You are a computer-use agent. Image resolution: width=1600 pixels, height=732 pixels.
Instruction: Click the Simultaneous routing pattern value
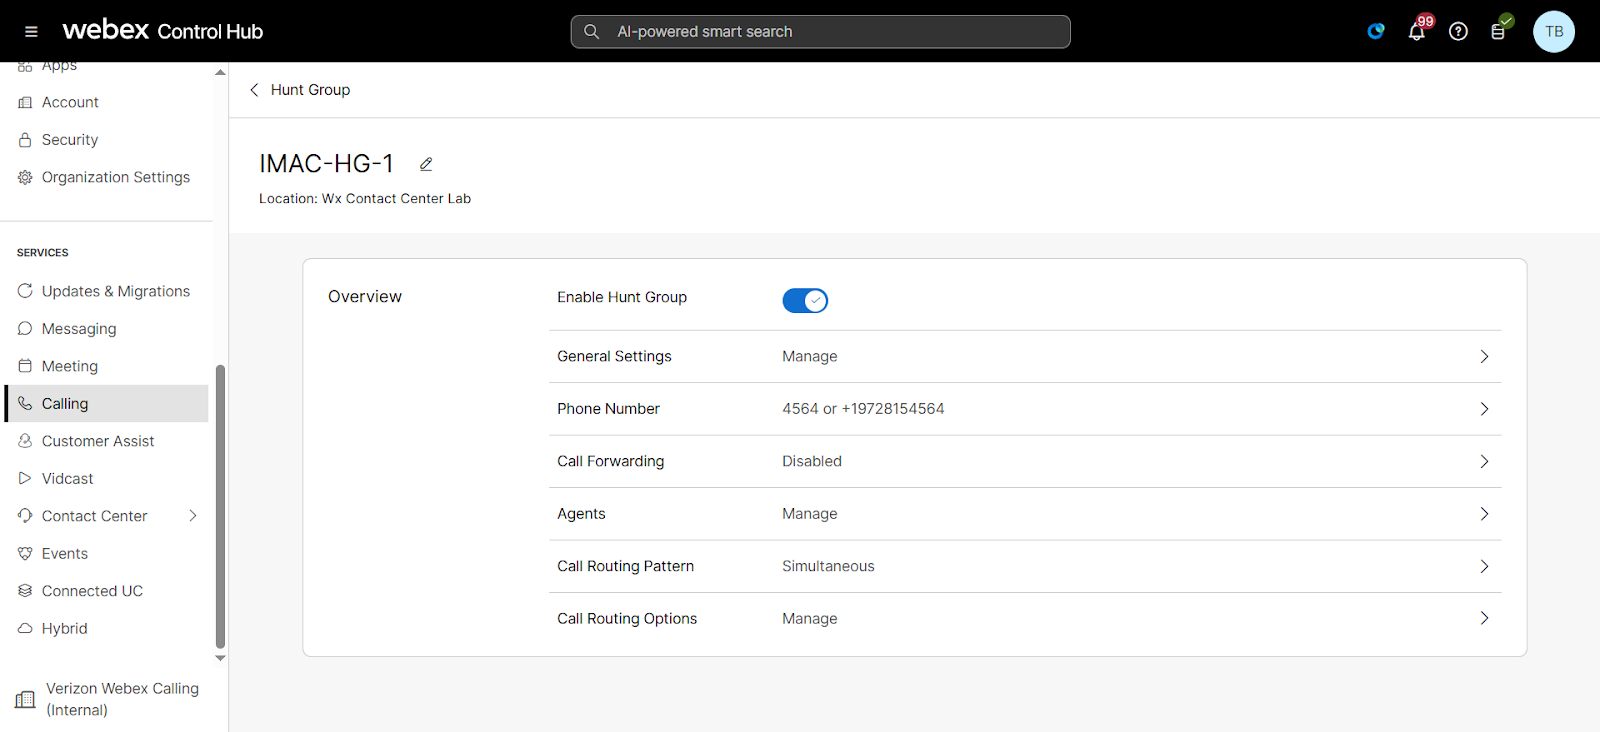[828, 567]
